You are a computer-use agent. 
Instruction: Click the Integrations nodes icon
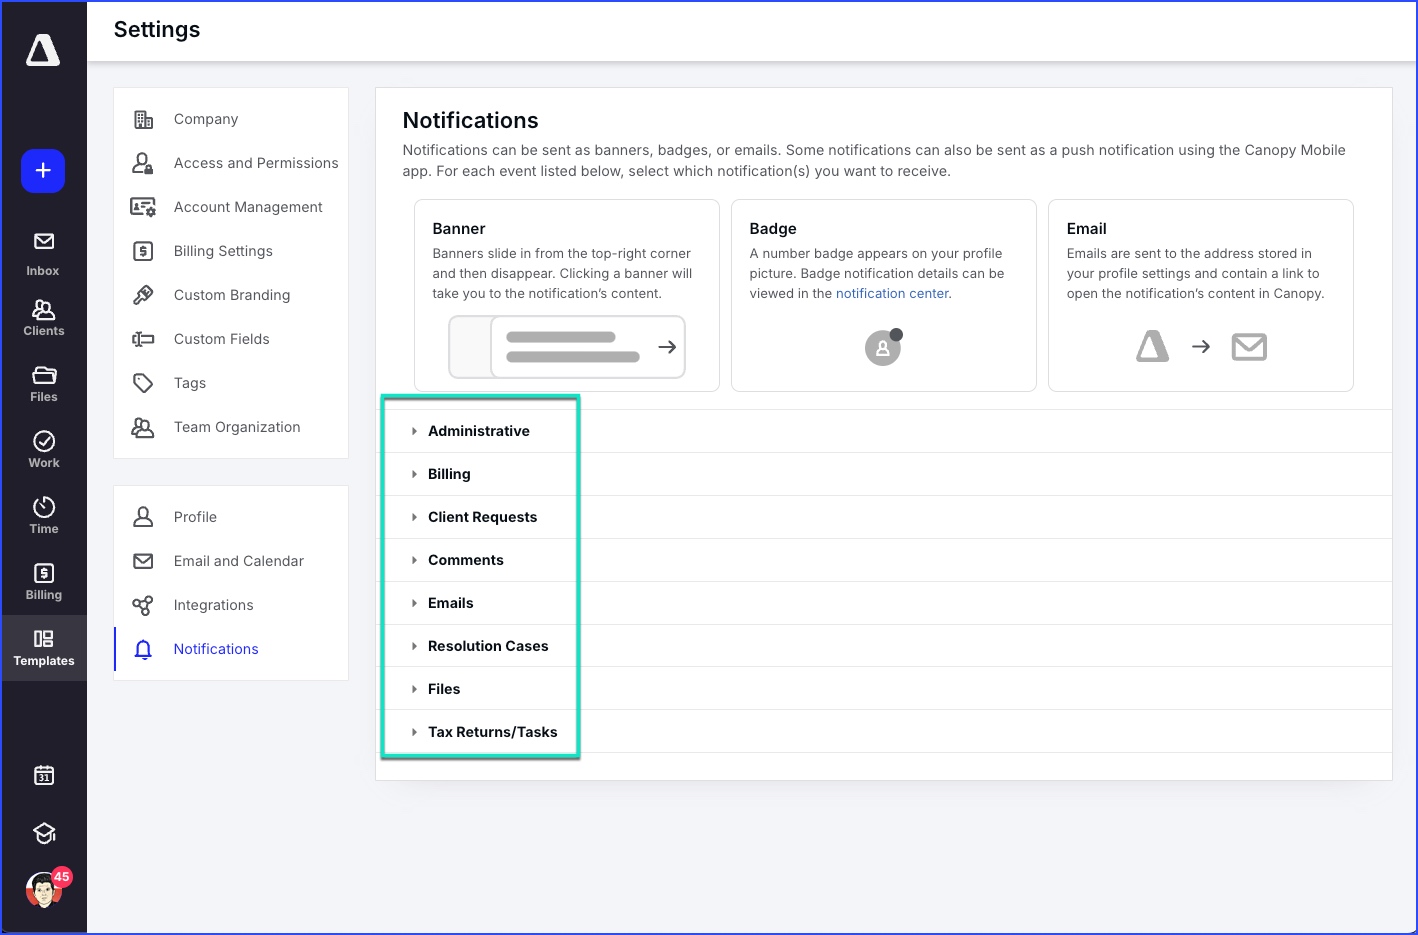coord(143,605)
